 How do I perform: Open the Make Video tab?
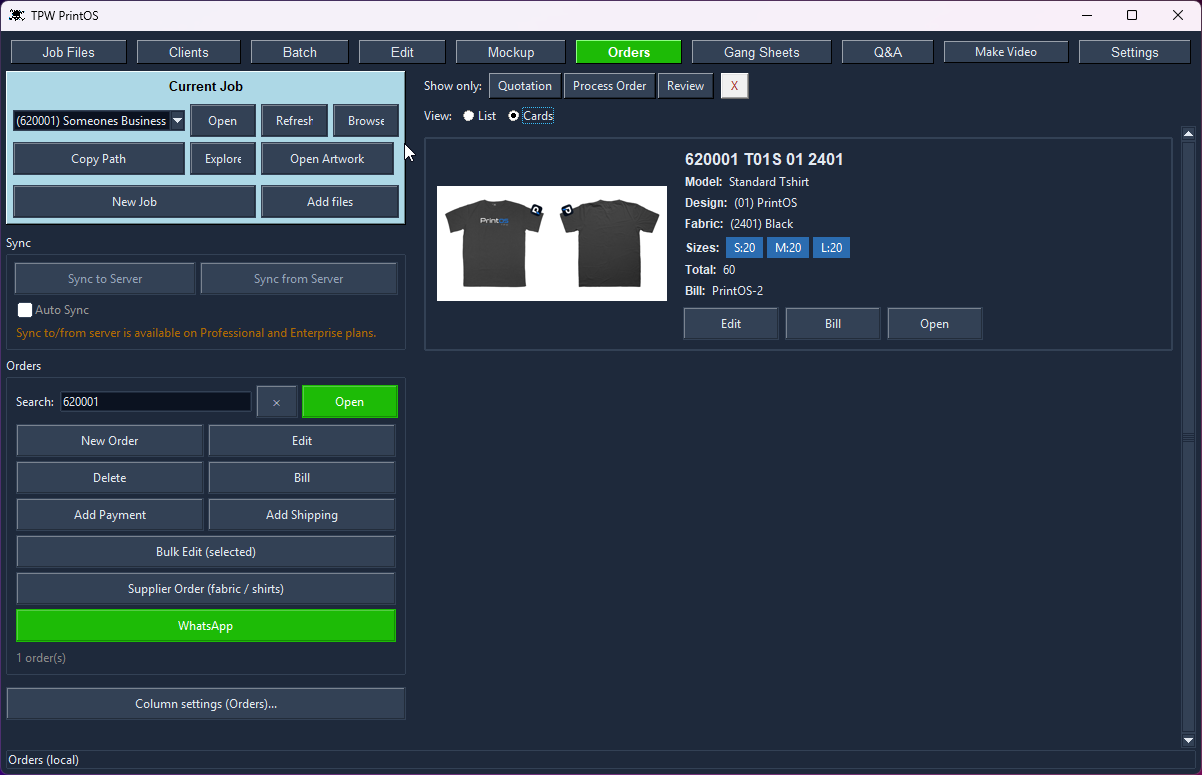pyautogui.click(x=1006, y=52)
